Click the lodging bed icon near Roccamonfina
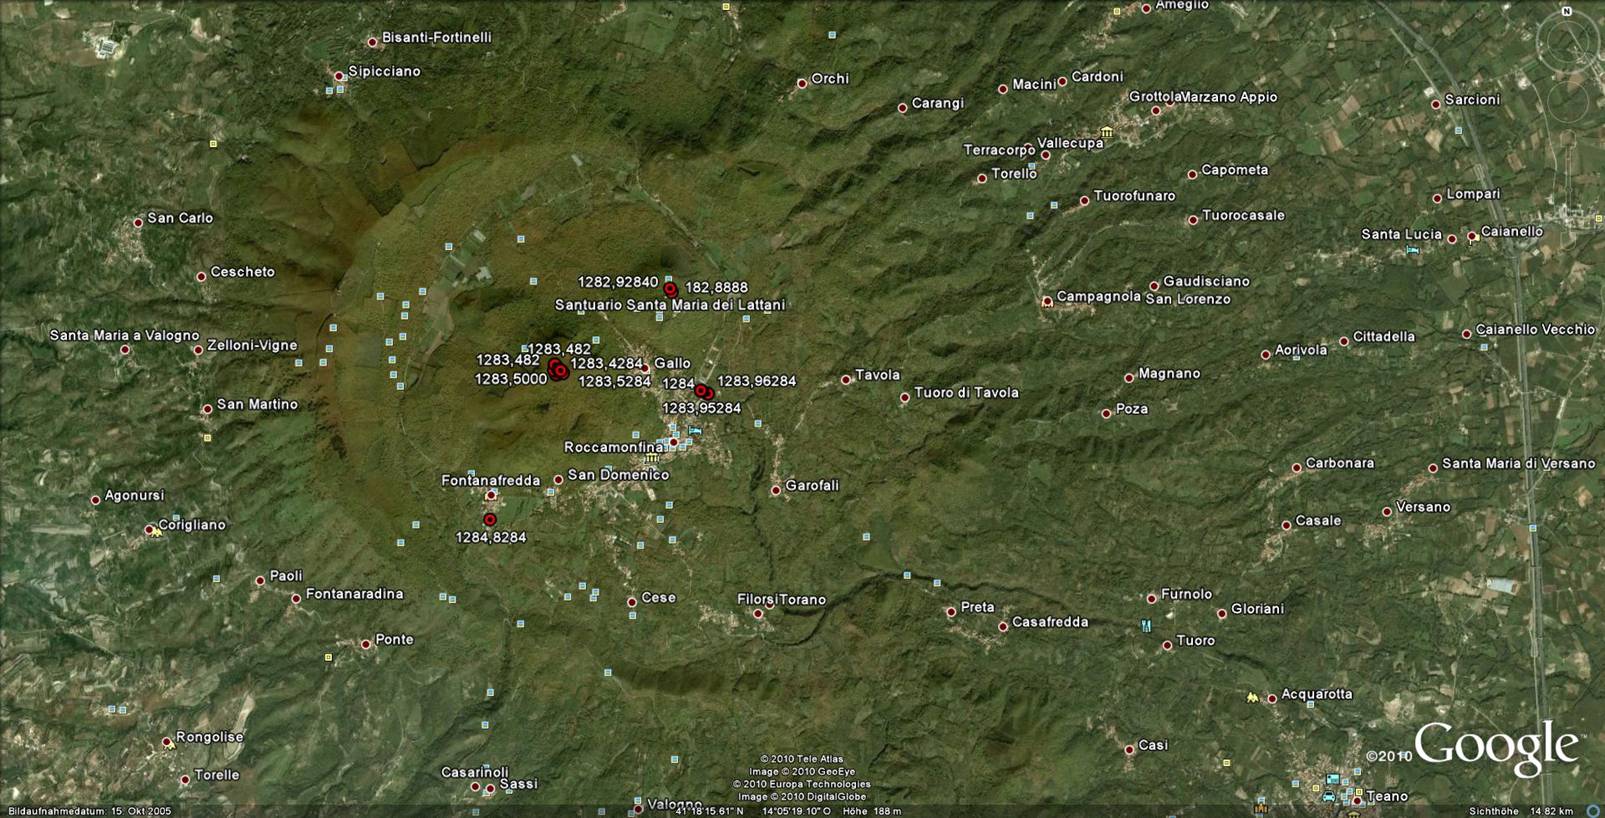This screenshot has width=1605, height=818. coord(695,431)
